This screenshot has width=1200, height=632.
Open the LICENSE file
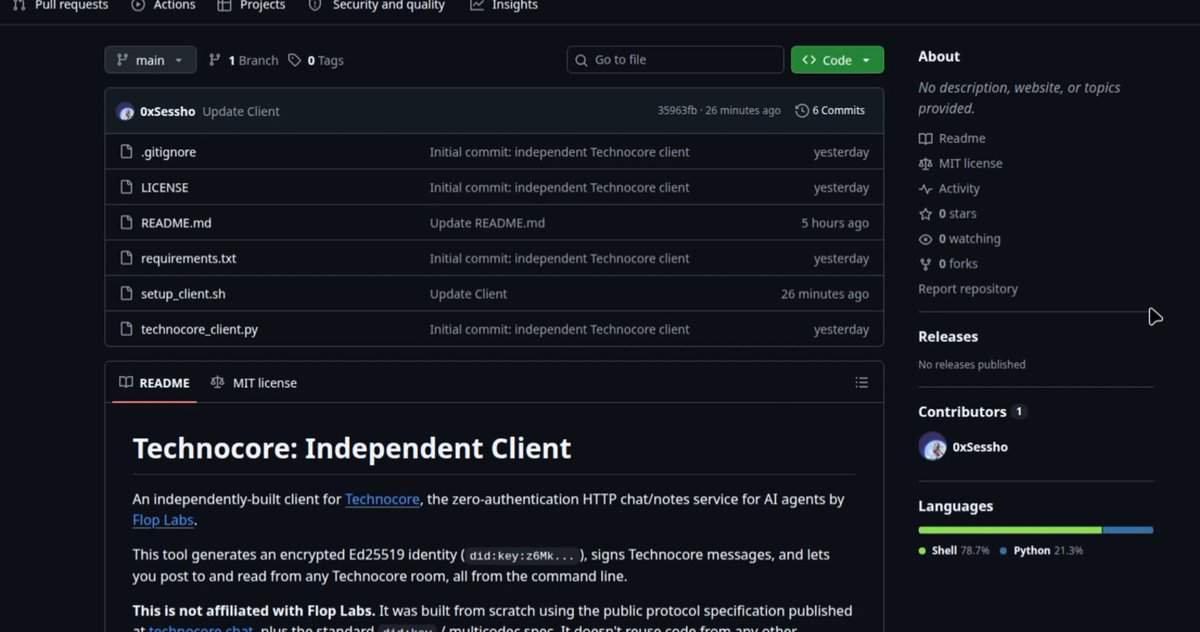click(x=164, y=187)
